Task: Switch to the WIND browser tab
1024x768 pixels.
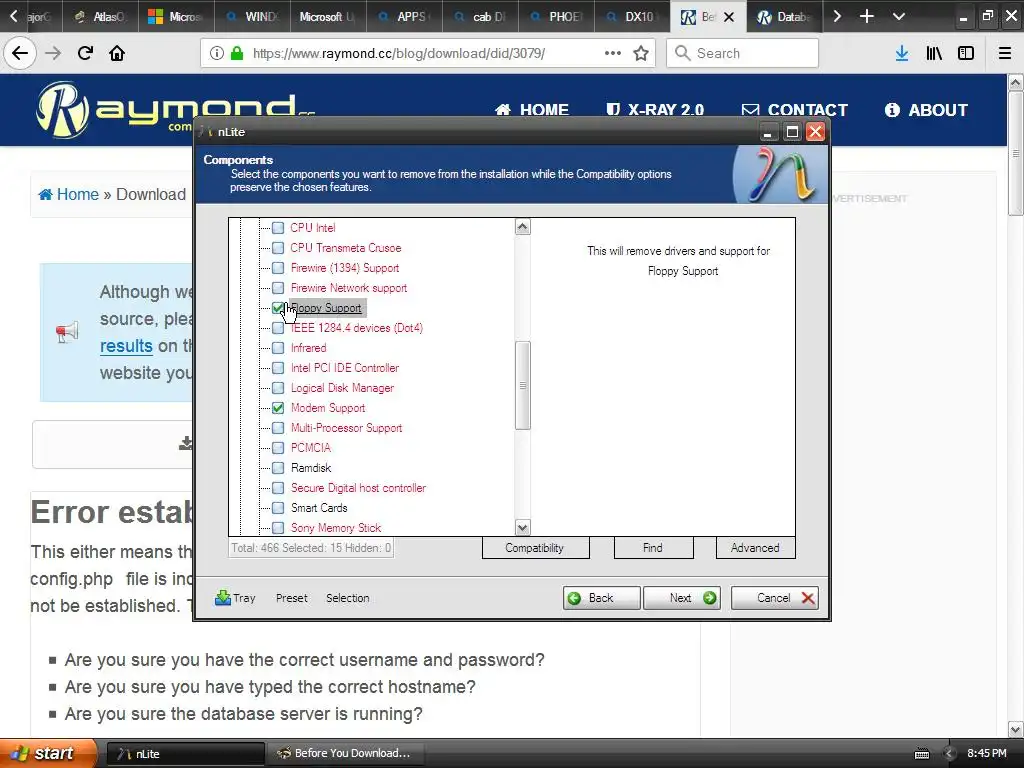Action: click(x=252, y=16)
